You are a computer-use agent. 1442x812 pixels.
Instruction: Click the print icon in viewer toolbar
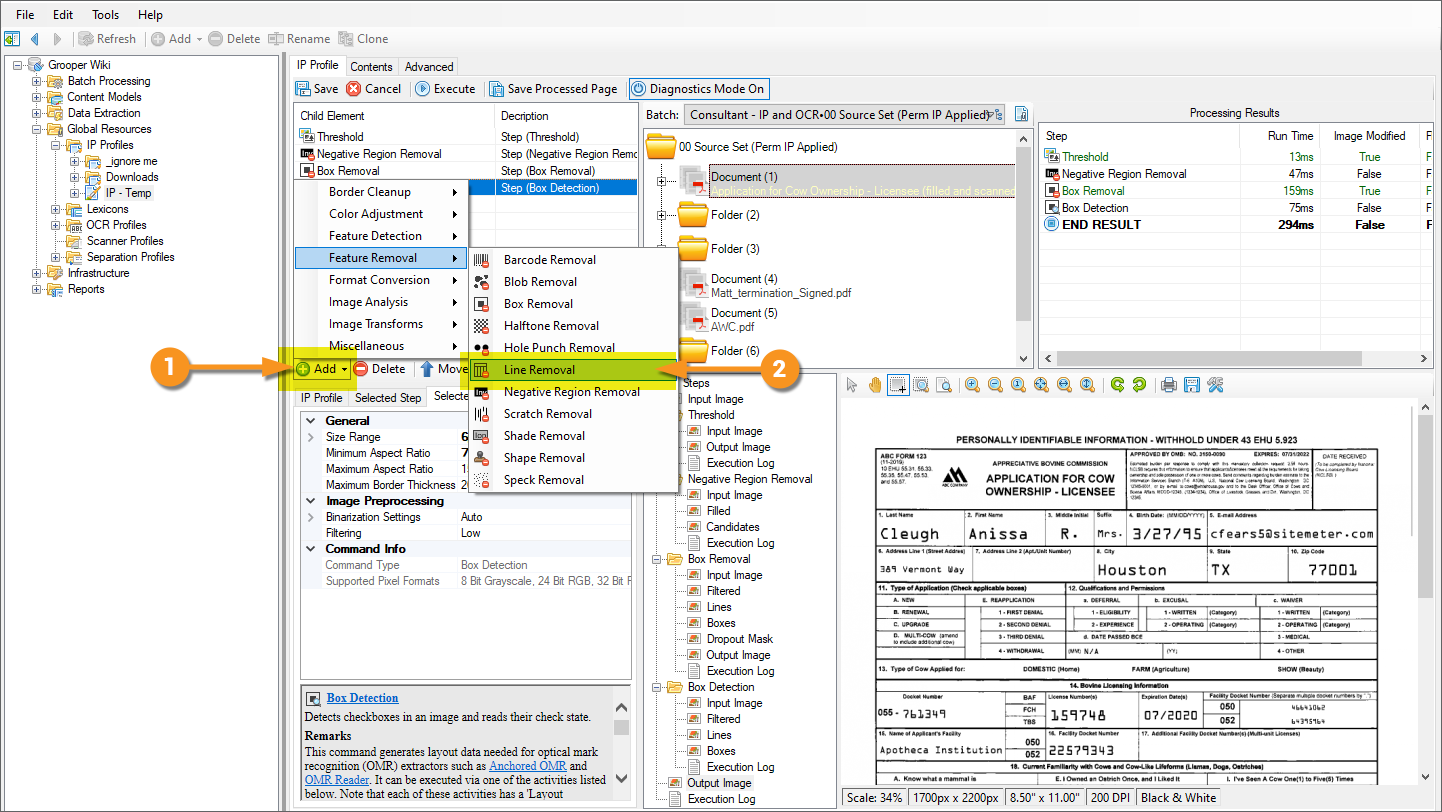tap(1168, 385)
